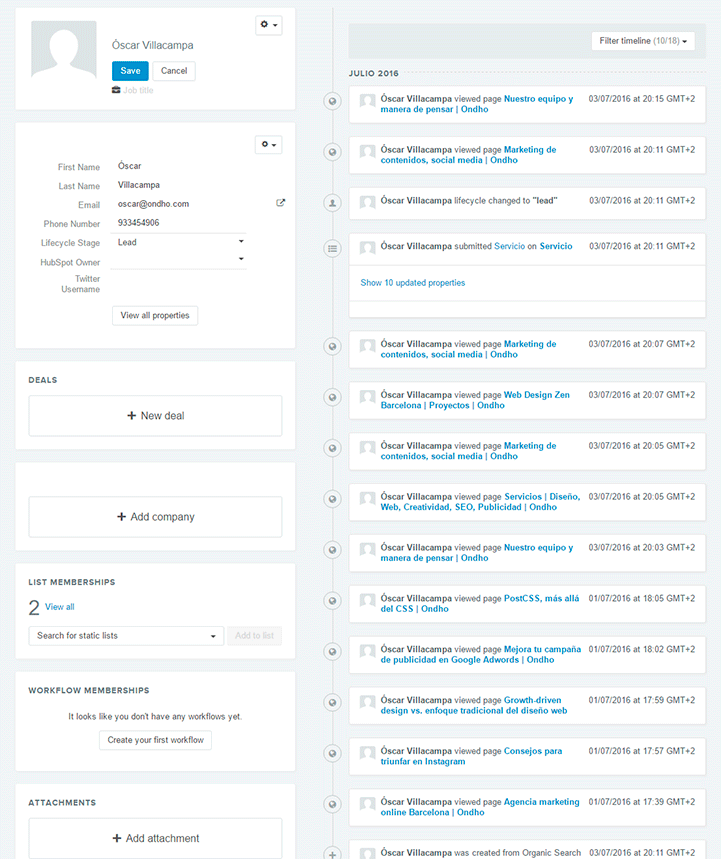The height and width of the screenshot is (859, 721).
Task: Edit the First Name field Óscar
Action: point(179,166)
